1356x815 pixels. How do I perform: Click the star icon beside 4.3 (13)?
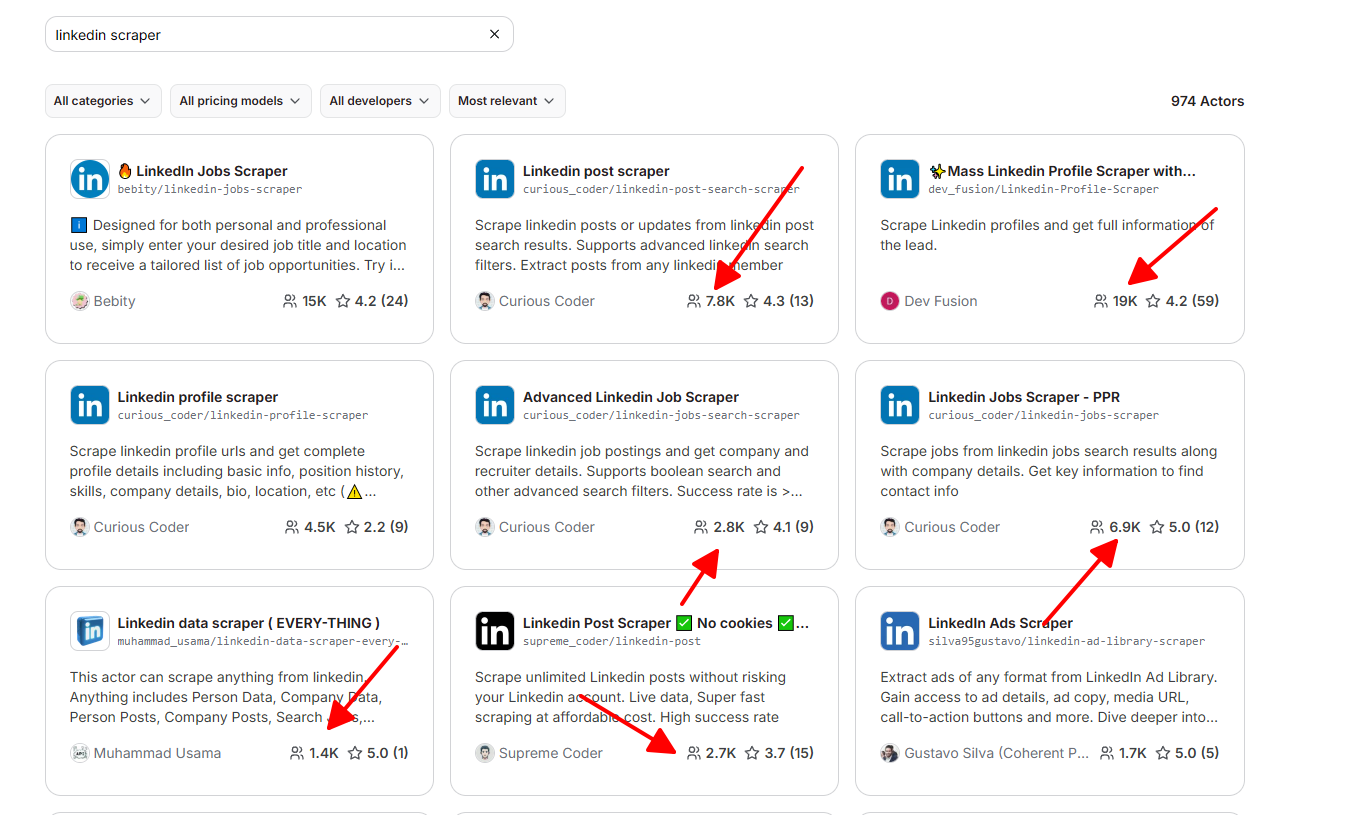pyautogui.click(x=751, y=301)
